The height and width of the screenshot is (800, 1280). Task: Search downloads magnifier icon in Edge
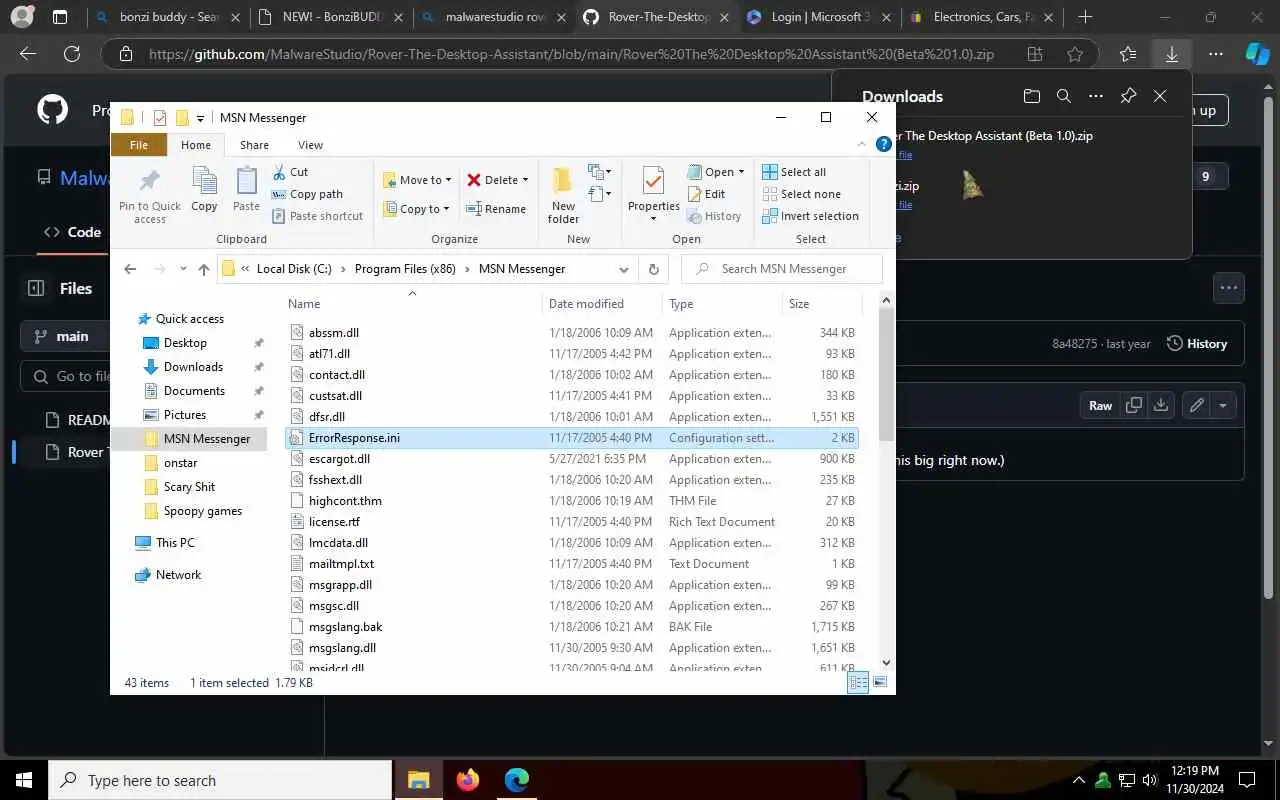1064,96
